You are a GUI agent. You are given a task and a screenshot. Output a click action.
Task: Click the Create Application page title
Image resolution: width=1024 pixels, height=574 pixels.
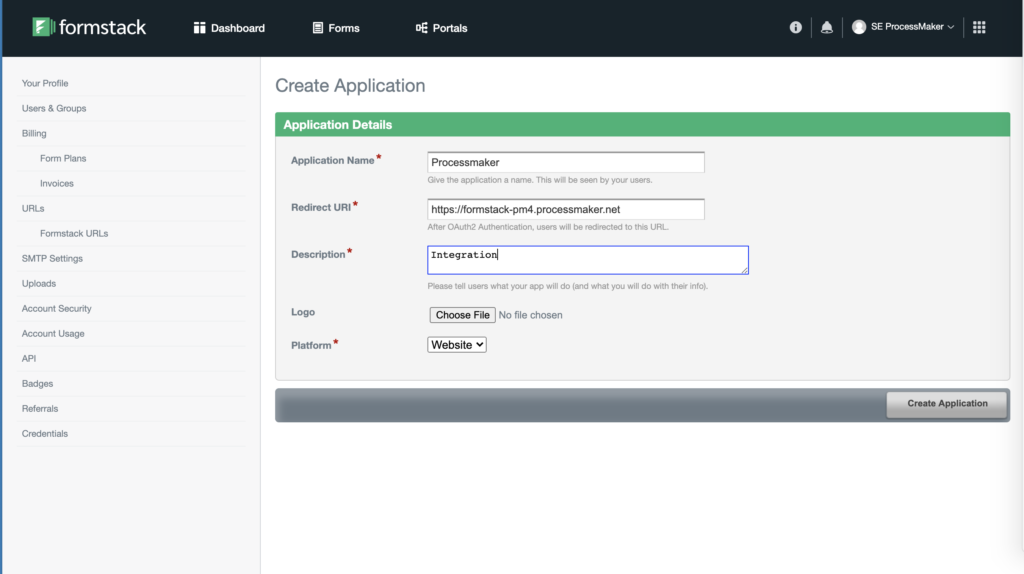(350, 86)
